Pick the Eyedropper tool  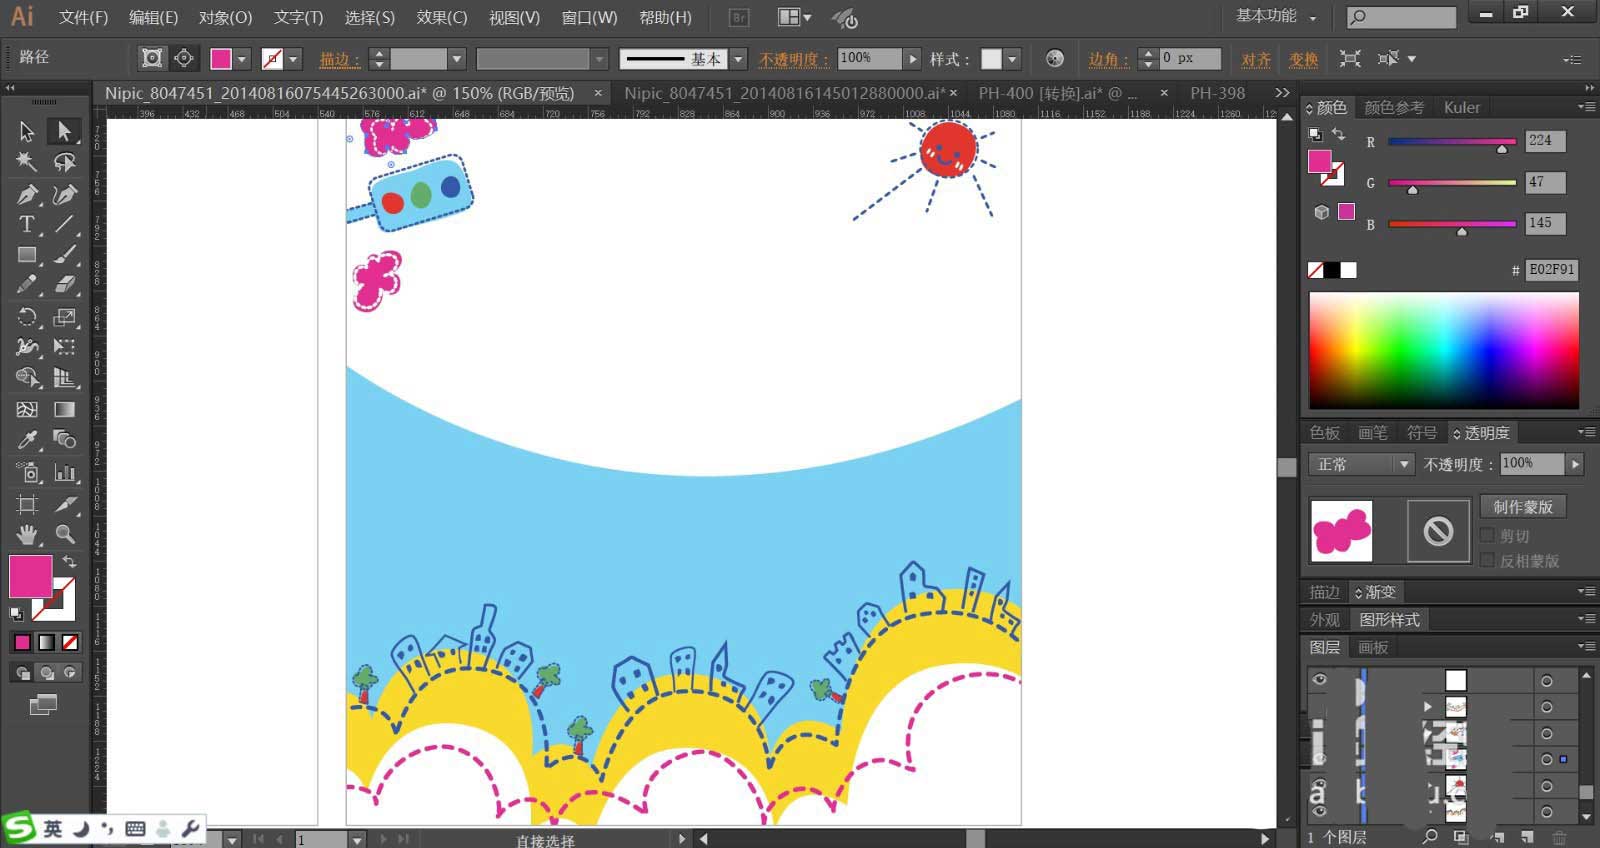click(x=27, y=440)
